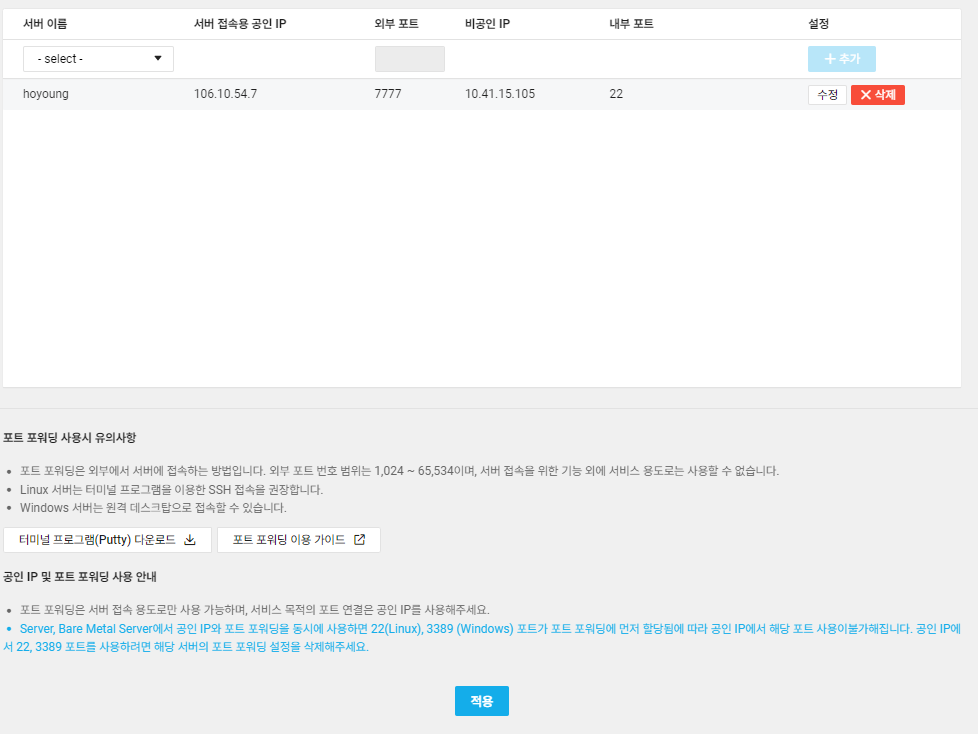This screenshot has width=978, height=734.
Task: Click the 추가 add button
Action: coord(841,59)
